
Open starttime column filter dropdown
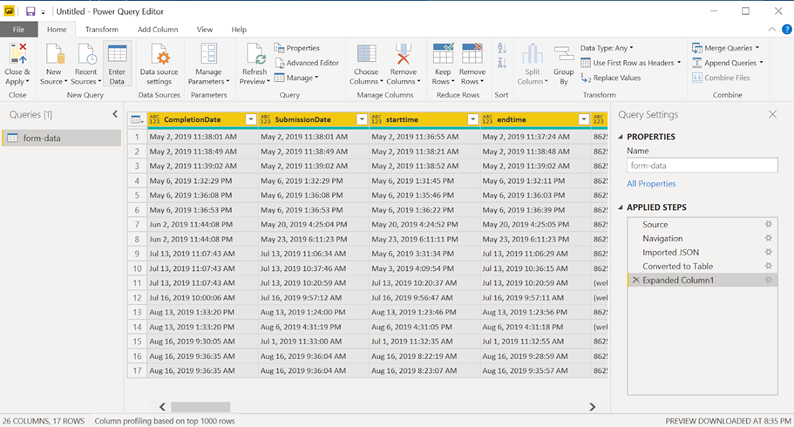(x=472, y=120)
